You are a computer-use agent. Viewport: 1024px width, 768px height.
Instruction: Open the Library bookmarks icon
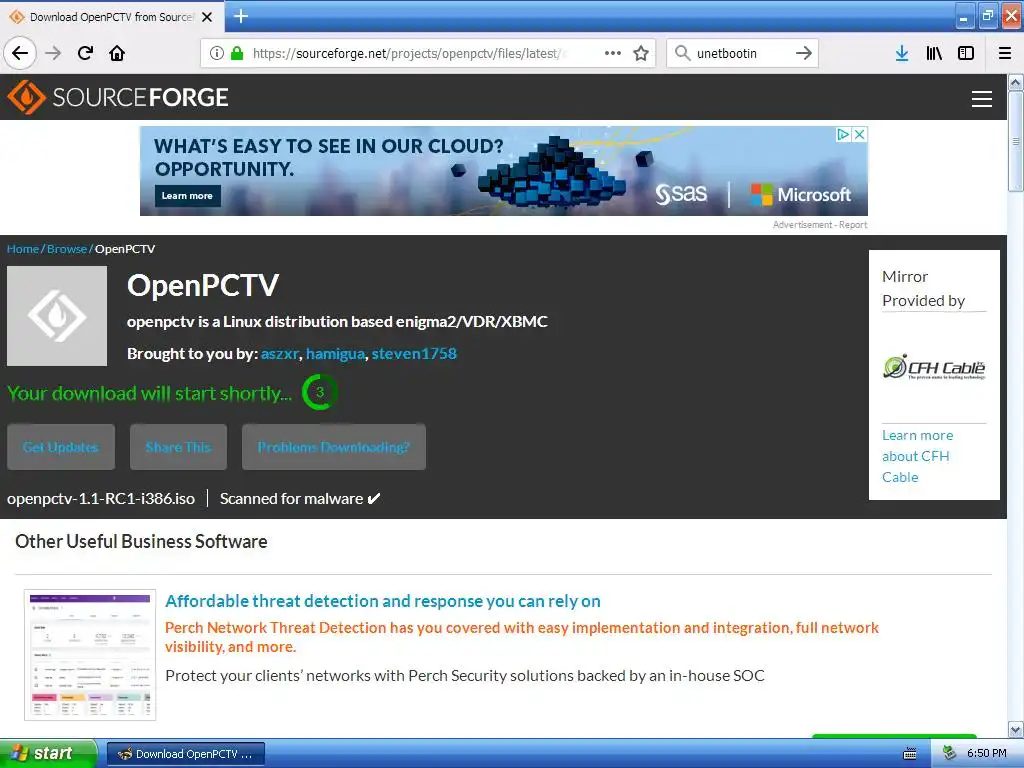click(934, 53)
